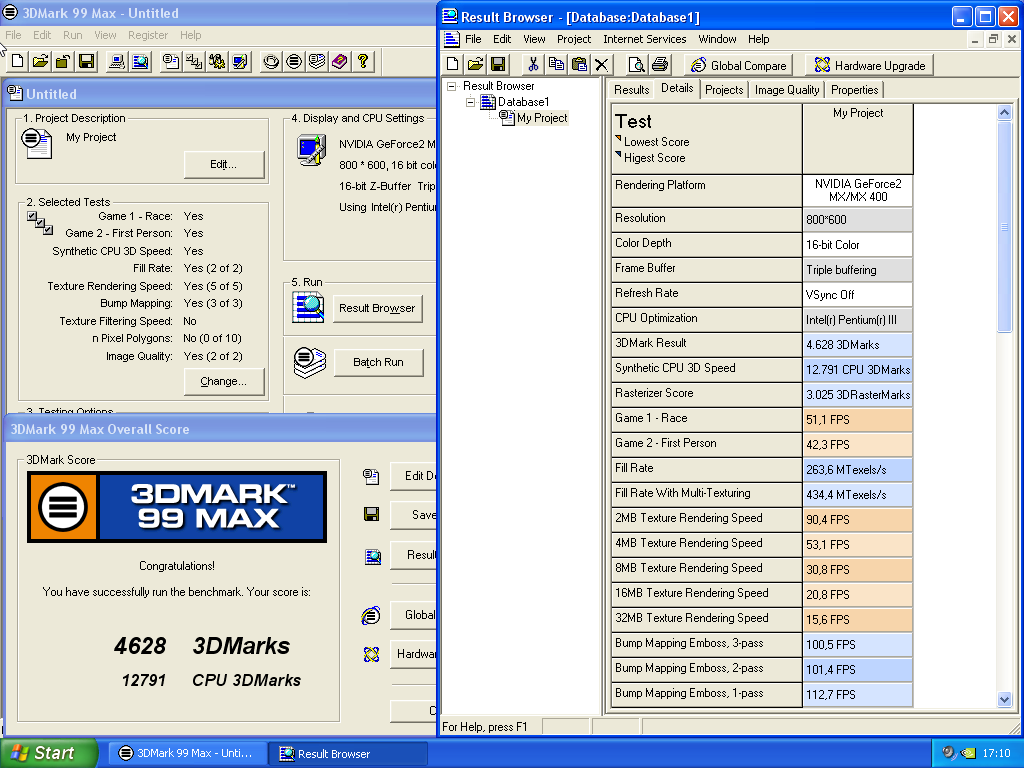Viewport: 1024px width, 768px height.
Task: Click the system tray clock showing 17:10
Action: click(996, 753)
